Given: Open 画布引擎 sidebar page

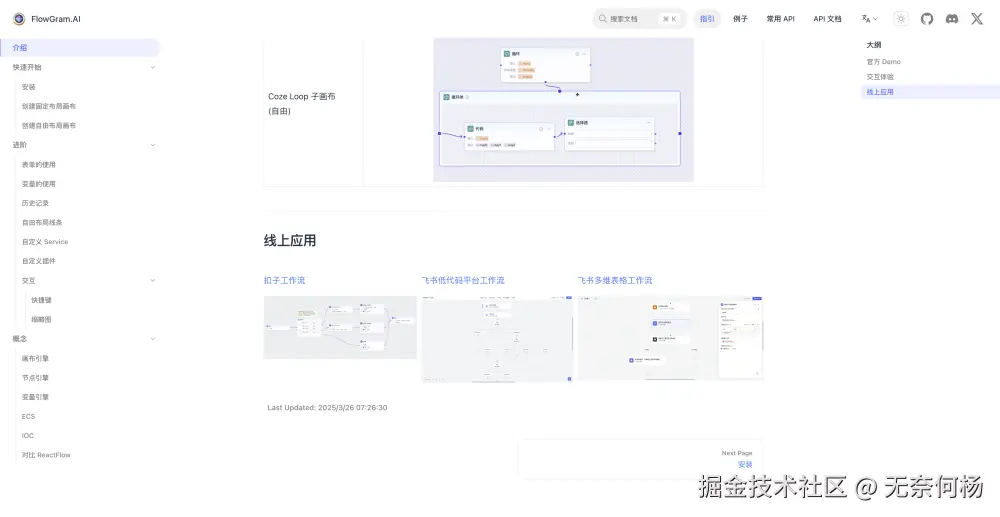Looking at the screenshot, I should click(x=35, y=358).
